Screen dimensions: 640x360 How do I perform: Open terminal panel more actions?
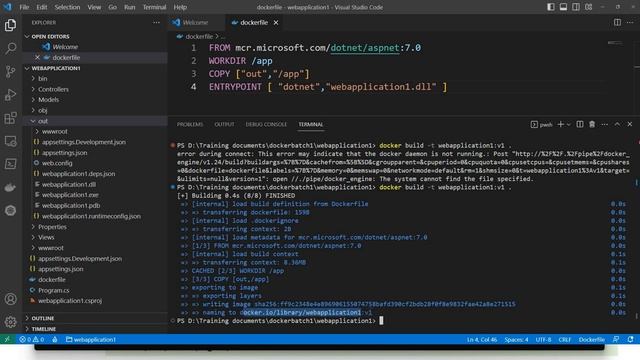tap(604, 124)
